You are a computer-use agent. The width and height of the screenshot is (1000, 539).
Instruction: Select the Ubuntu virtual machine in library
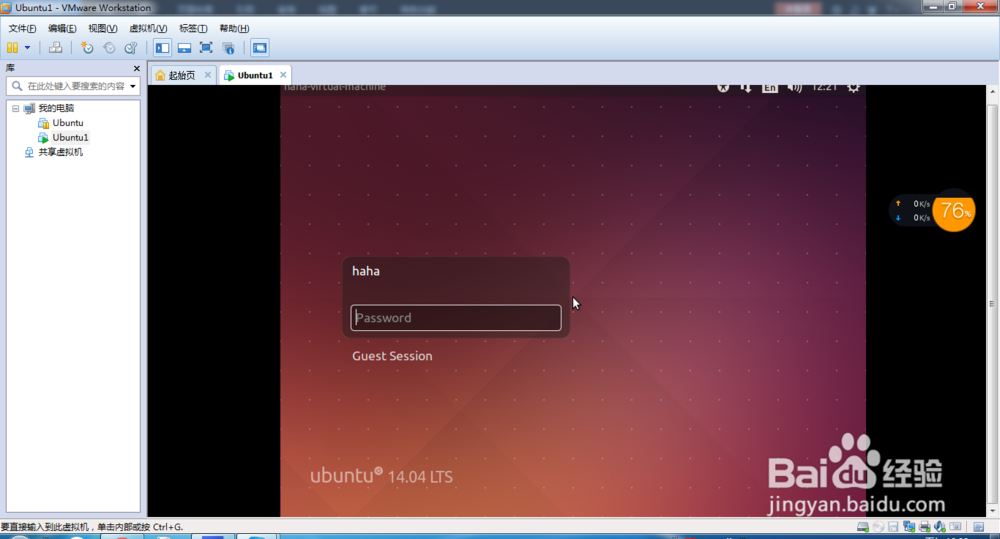point(68,123)
